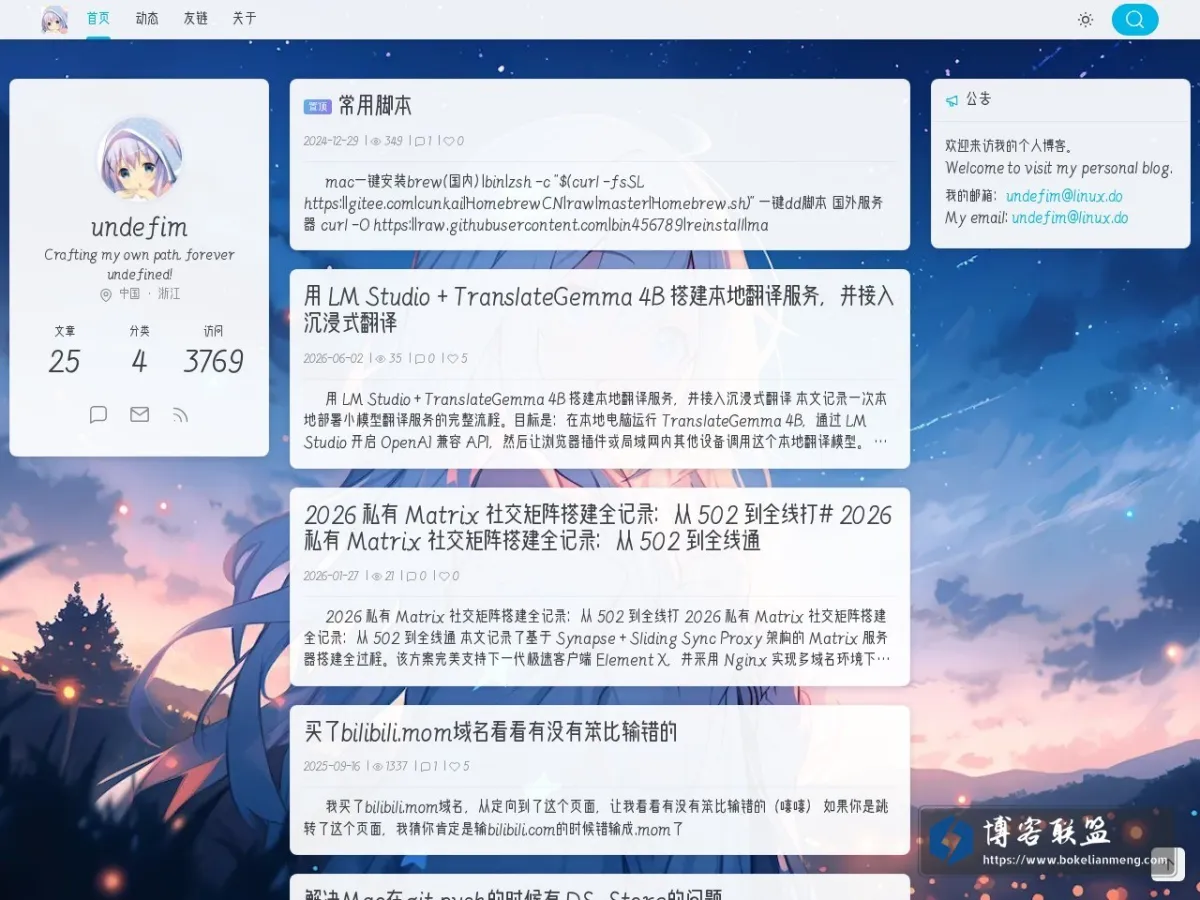This screenshot has width=1200, height=900.
Task: Click the 博客联盟 banner
Action: coord(1048,841)
